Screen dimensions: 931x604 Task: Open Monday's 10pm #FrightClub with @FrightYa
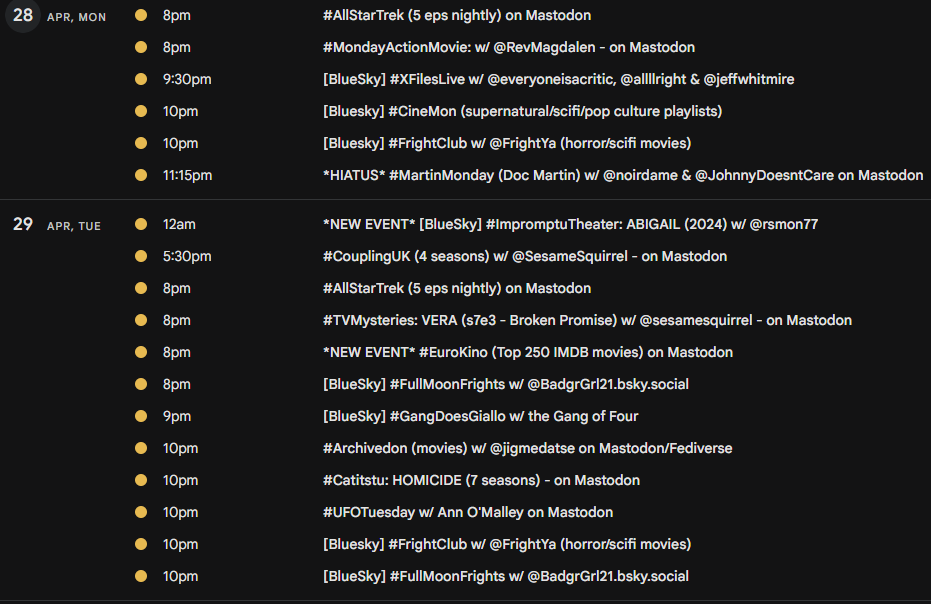point(507,144)
